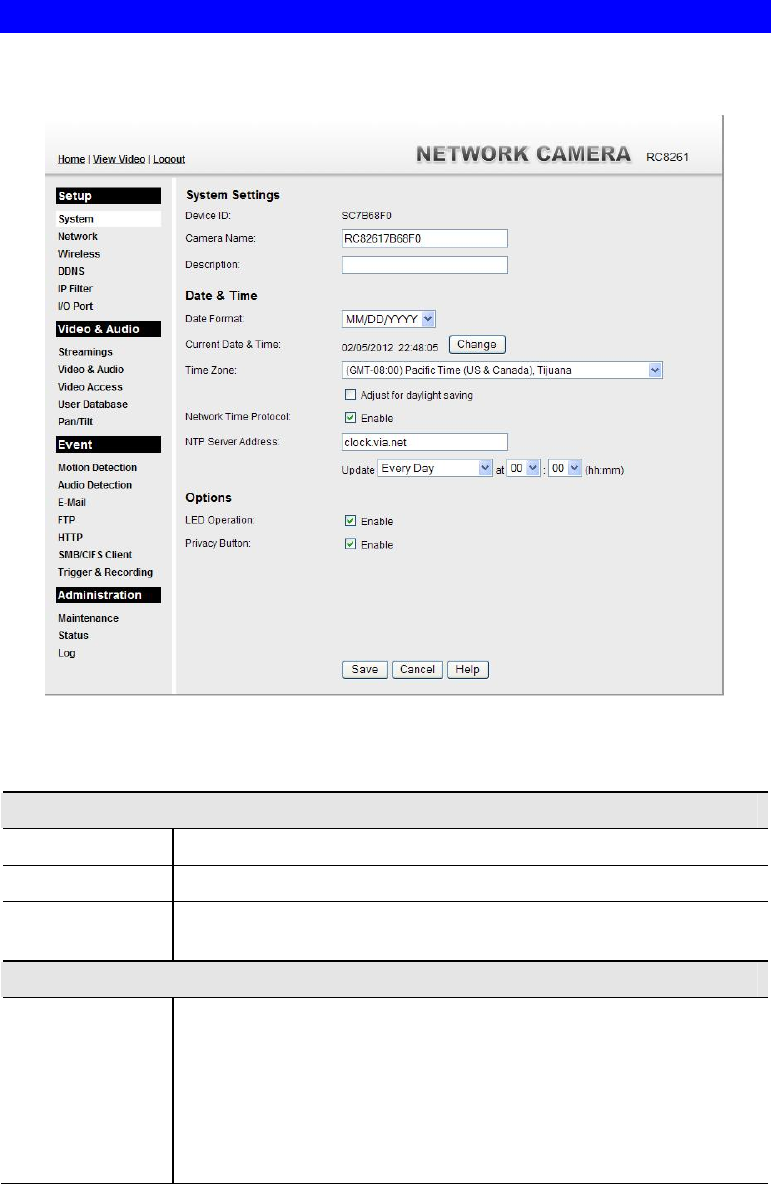View the Status page
The width and height of the screenshot is (771, 1184).
73,636
